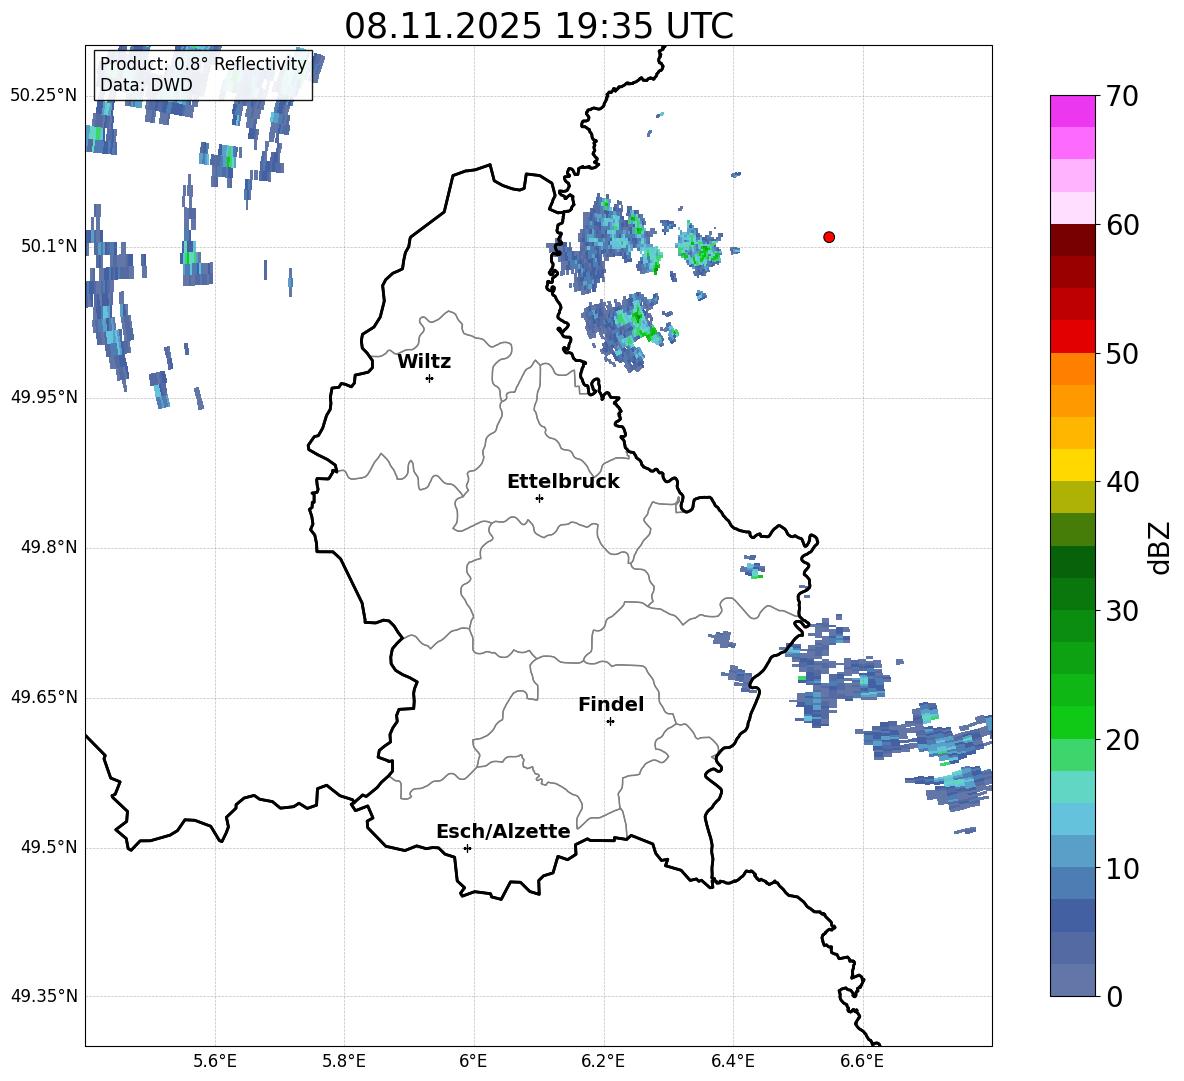Click the cross marker below the Esch/Alzette label

[x=467, y=848]
